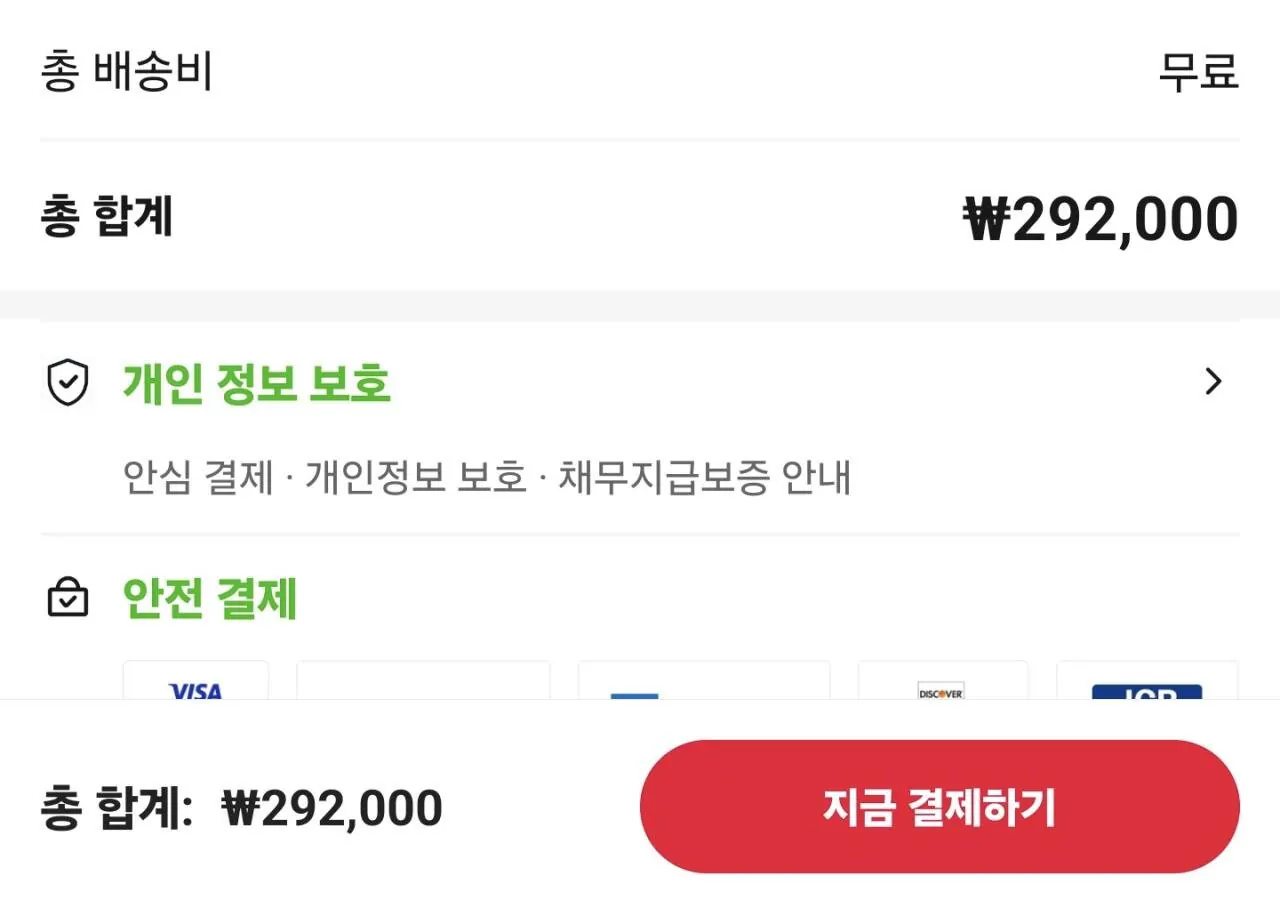Click the 개인정보 보호 text link

422,480
